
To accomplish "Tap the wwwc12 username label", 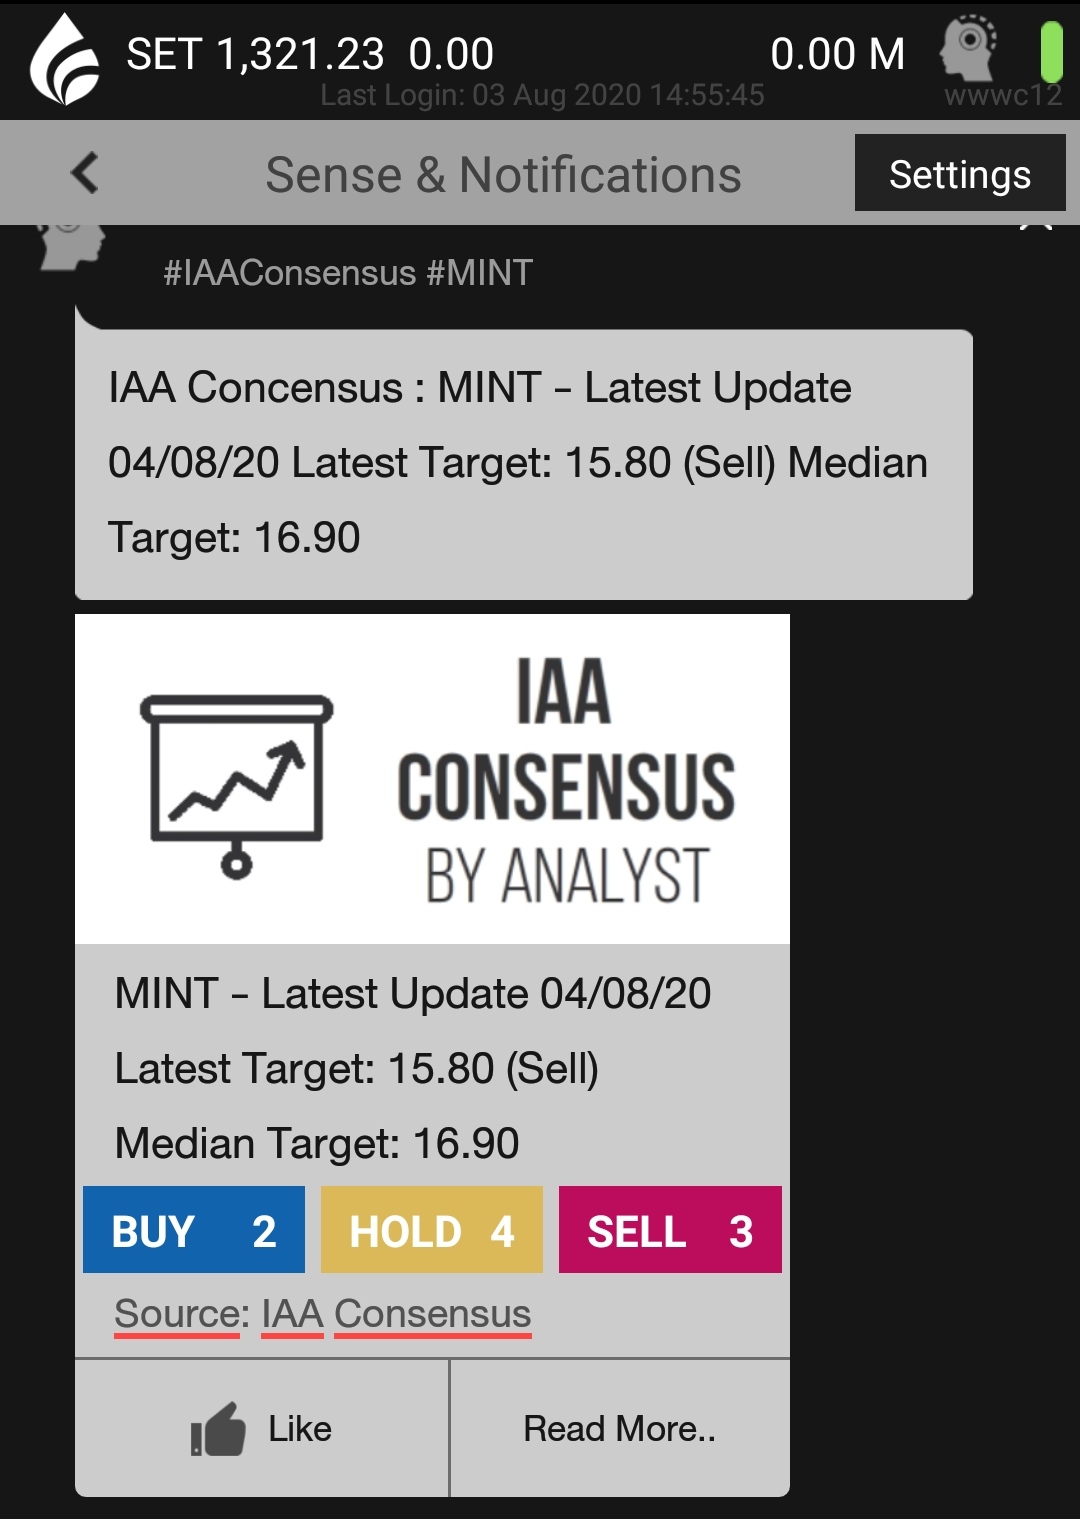I will (1002, 96).
